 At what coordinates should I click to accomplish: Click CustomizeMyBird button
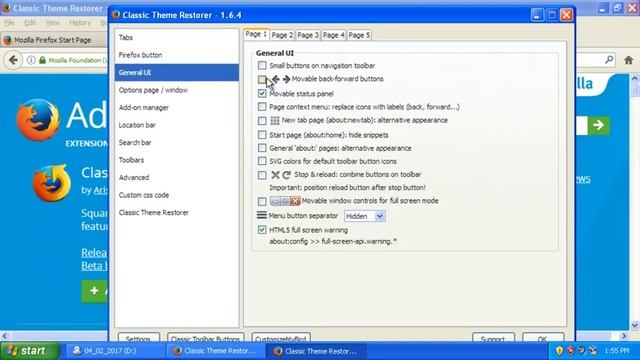pyautogui.click(x=281, y=338)
